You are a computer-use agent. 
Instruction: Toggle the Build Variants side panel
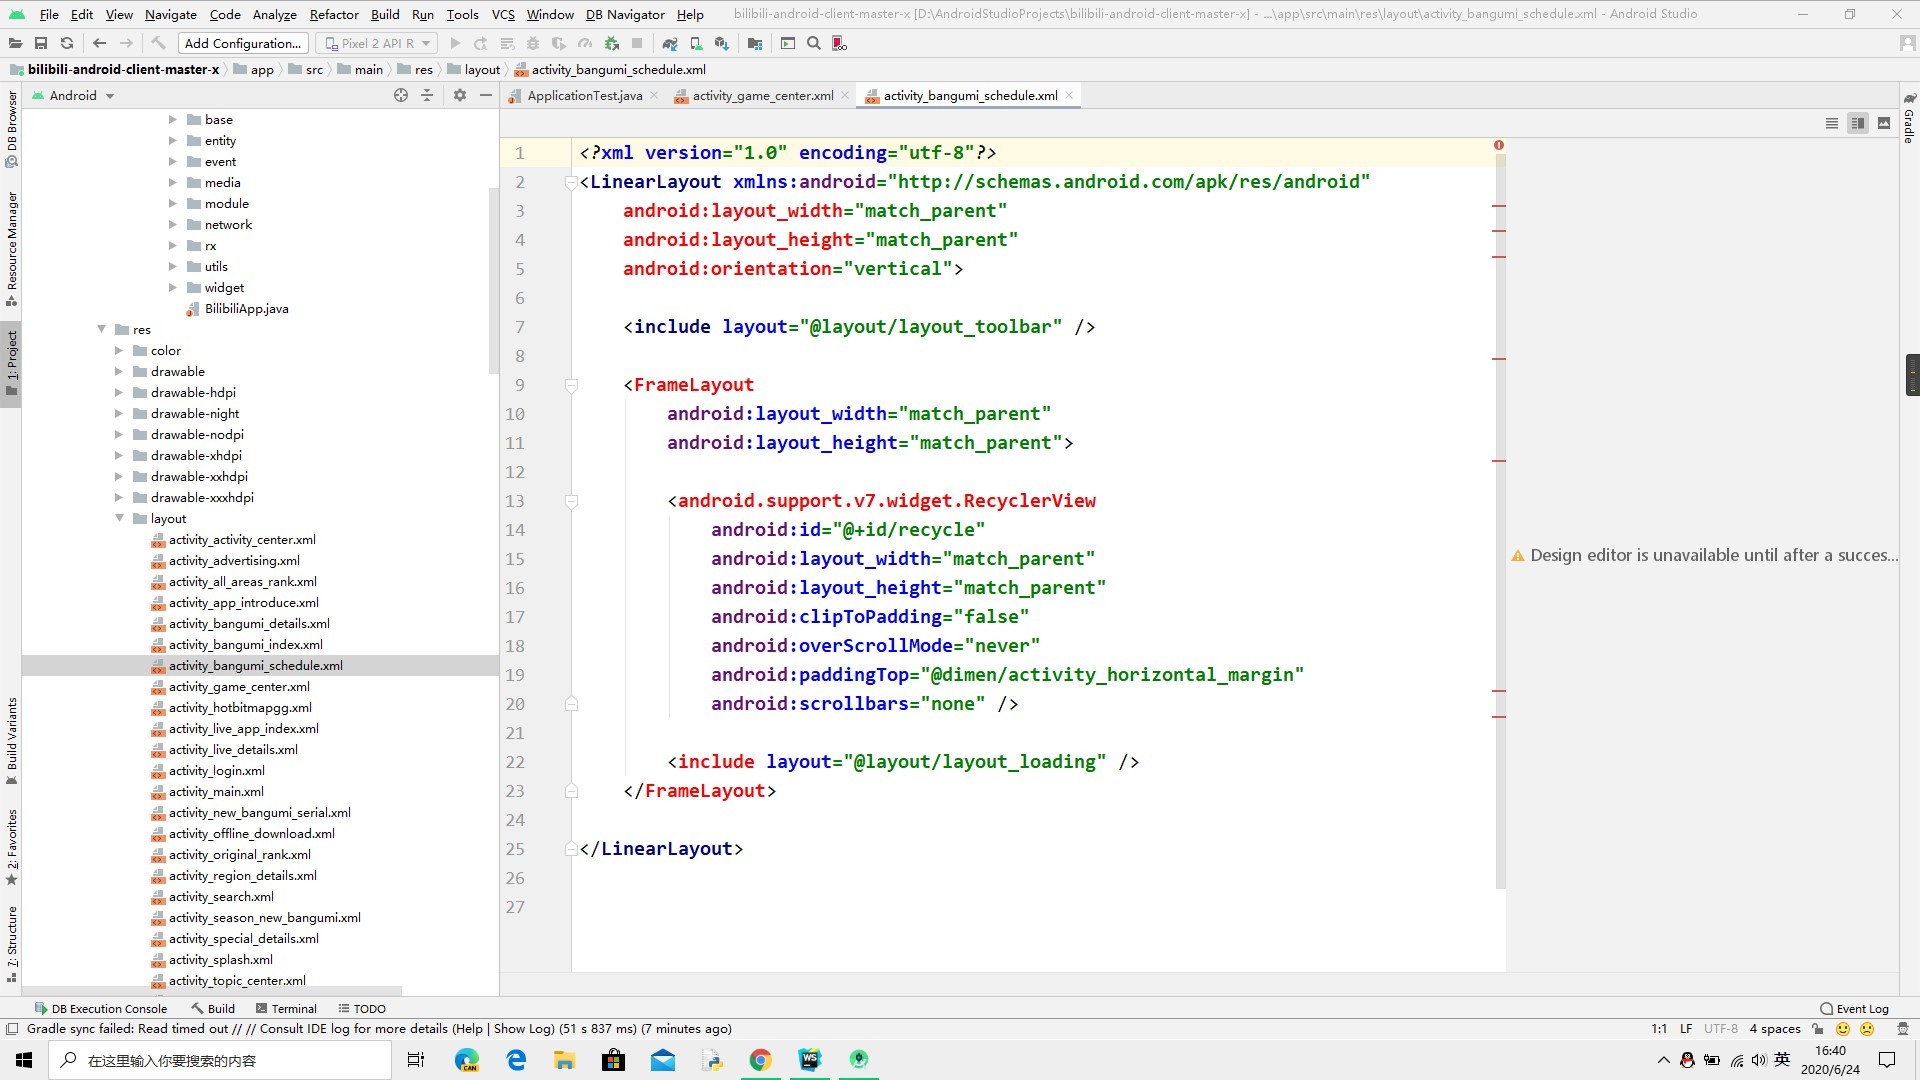(x=12, y=741)
